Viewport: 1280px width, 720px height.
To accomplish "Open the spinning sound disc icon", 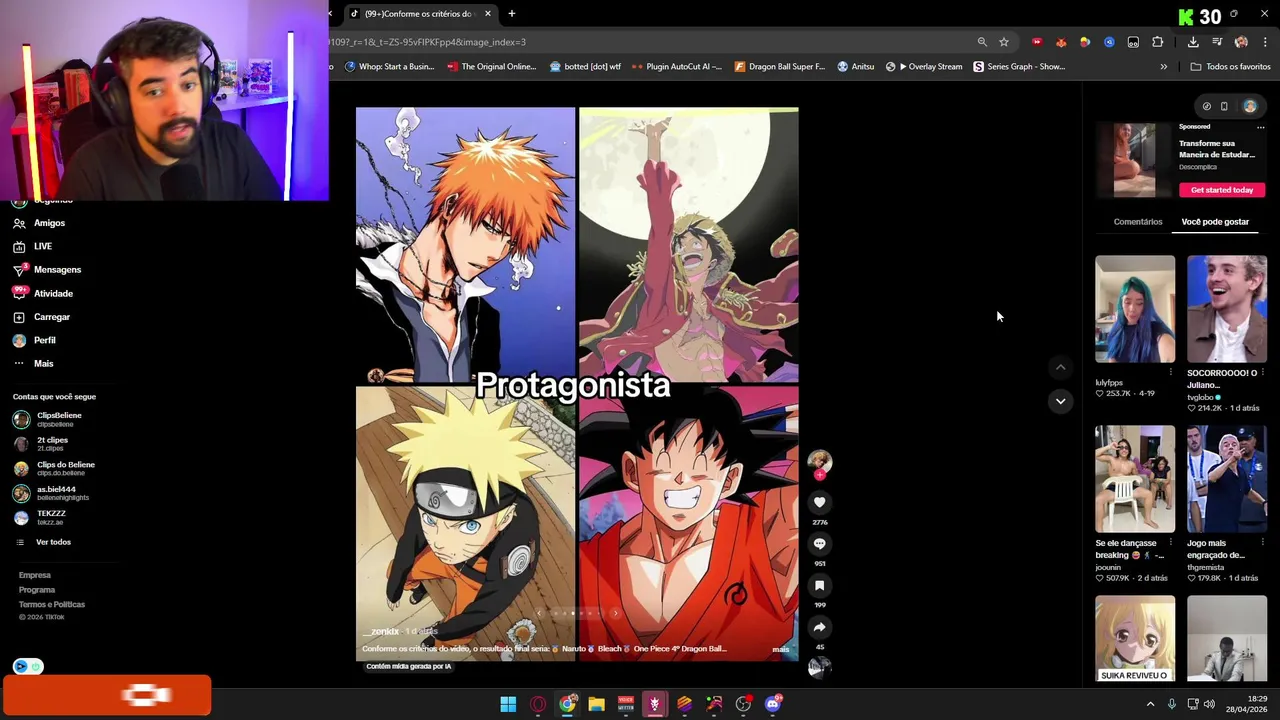I will click(819, 667).
